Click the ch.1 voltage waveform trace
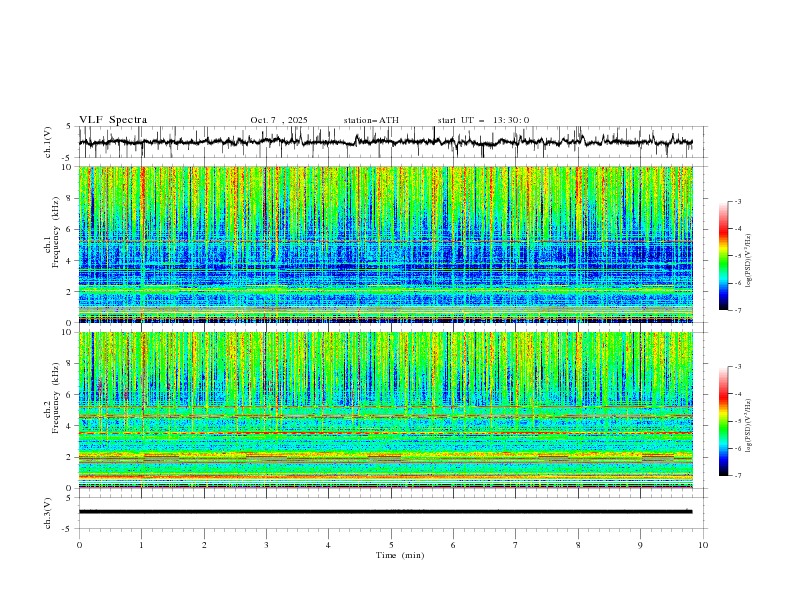The width and height of the screenshot is (792, 612). pos(385,142)
